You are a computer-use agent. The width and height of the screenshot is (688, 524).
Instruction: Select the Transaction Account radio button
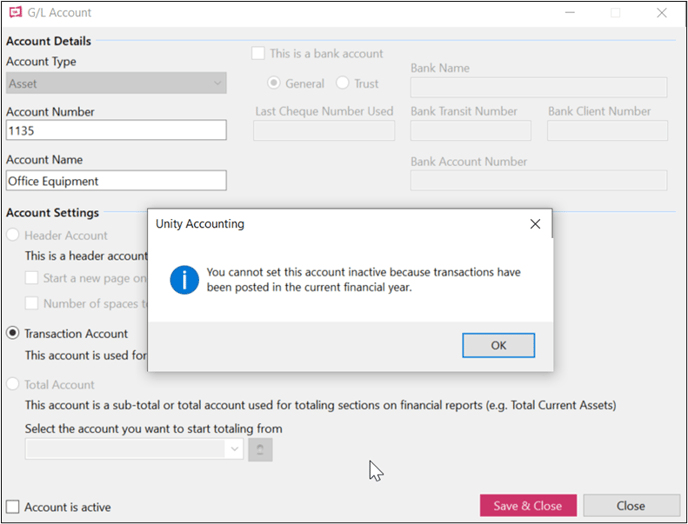pyautogui.click(x=13, y=333)
